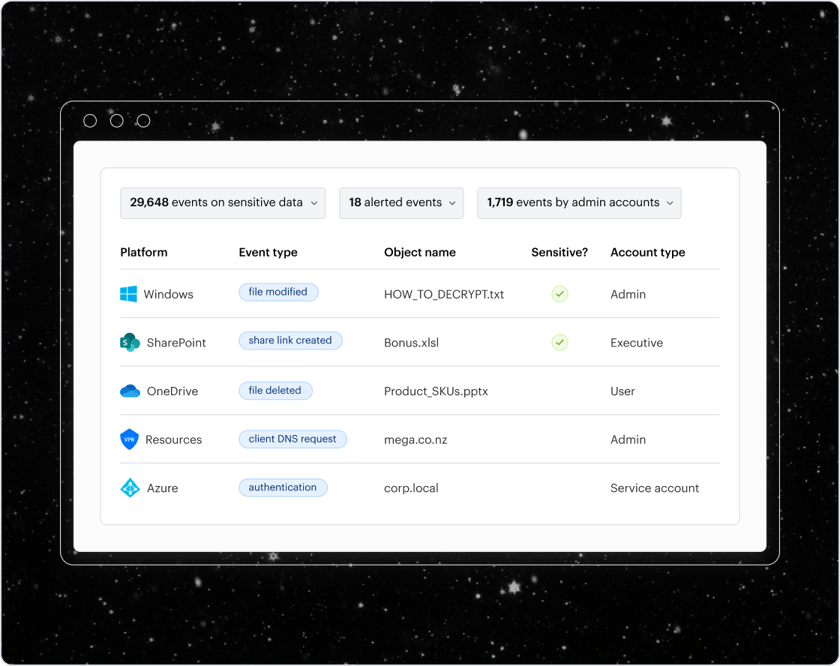This screenshot has height=666, width=840.
Task: Toggle the sensitive marker on the SharePoint row
Action: tap(559, 342)
